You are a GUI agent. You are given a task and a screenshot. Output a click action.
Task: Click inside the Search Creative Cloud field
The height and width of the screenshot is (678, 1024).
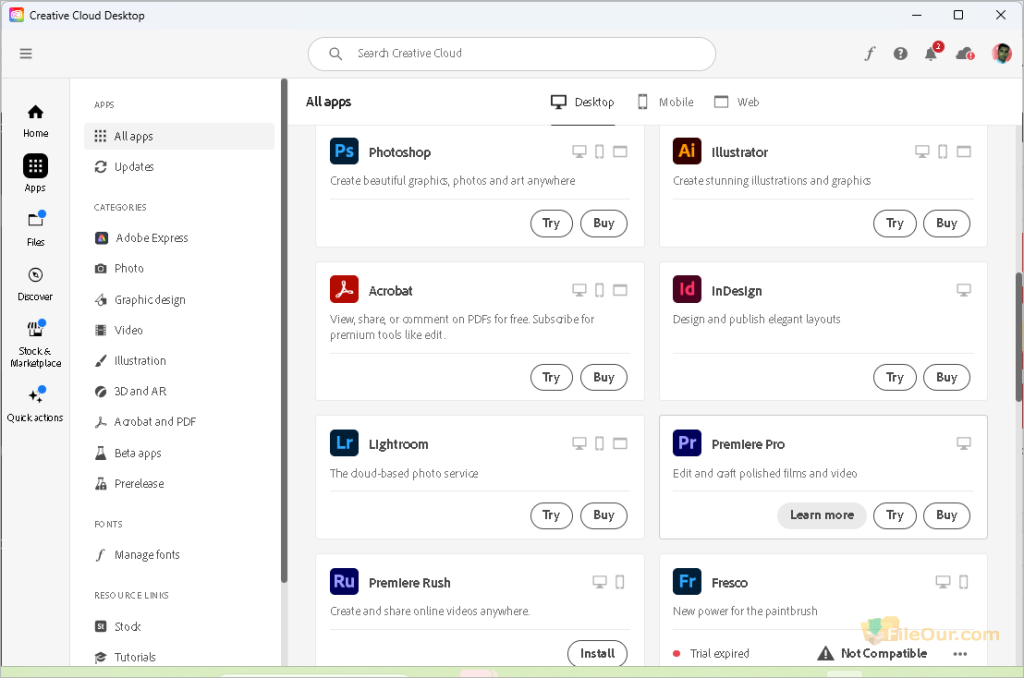[511, 53]
